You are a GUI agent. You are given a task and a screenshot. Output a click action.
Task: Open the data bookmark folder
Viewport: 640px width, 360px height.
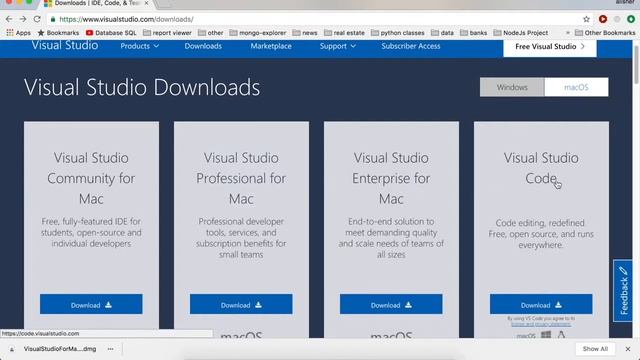(442, 33)
